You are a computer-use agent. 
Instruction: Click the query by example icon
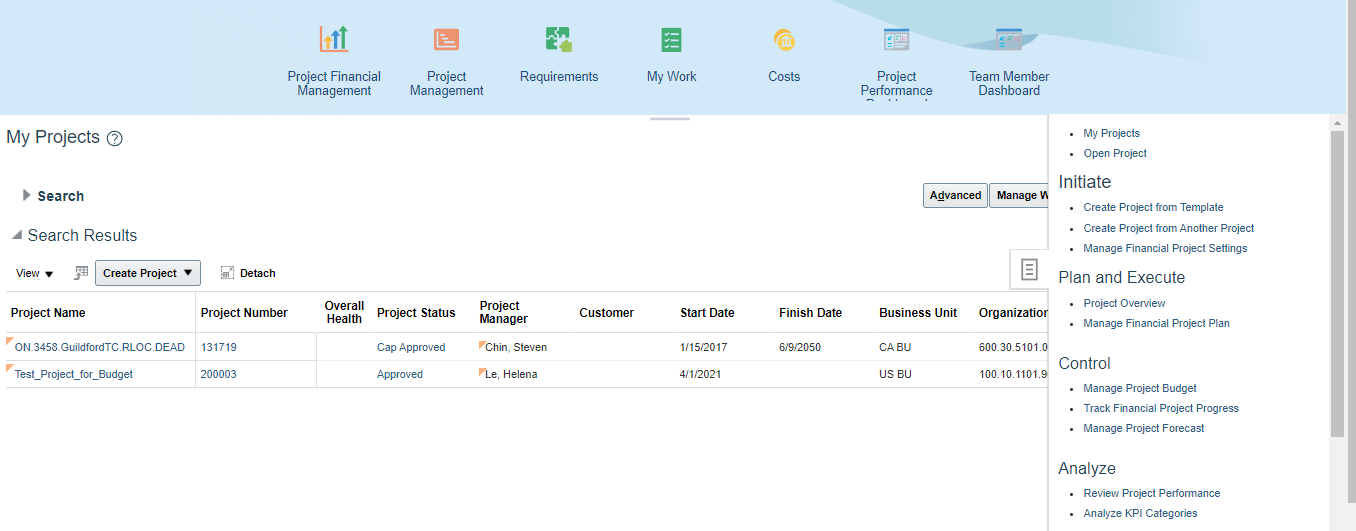pos(81,273)
